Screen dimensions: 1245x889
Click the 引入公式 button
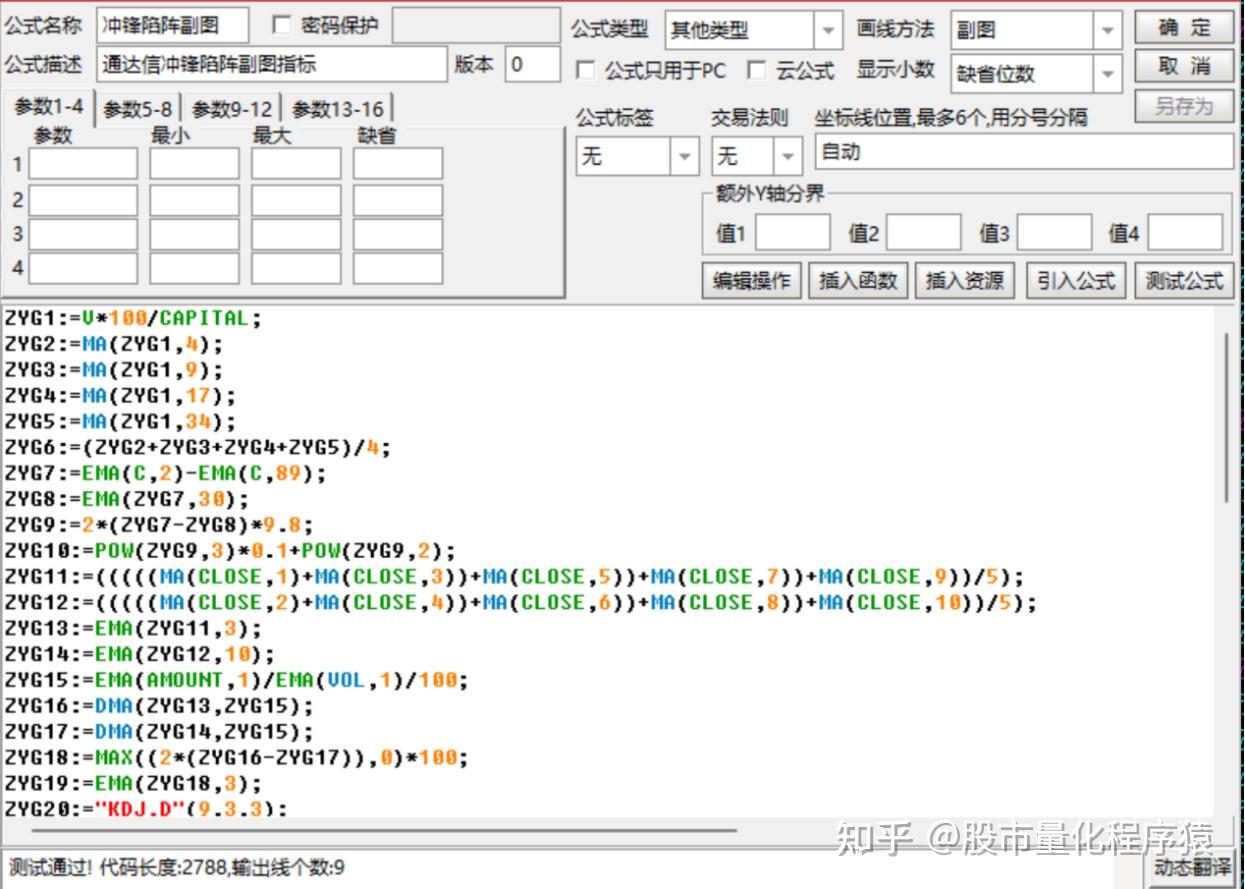click(x=1076, y=281)
